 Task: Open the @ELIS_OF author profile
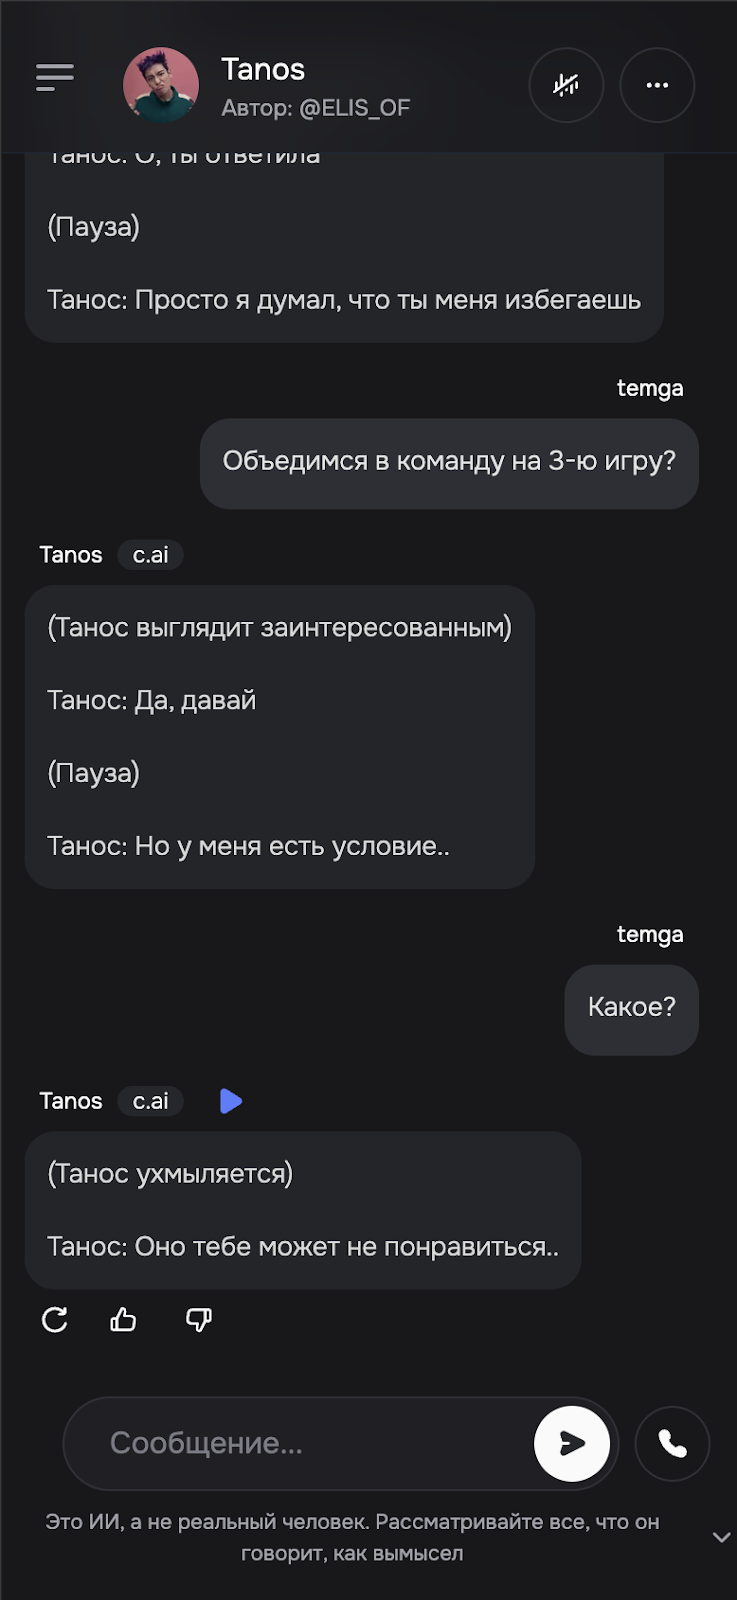316,108
